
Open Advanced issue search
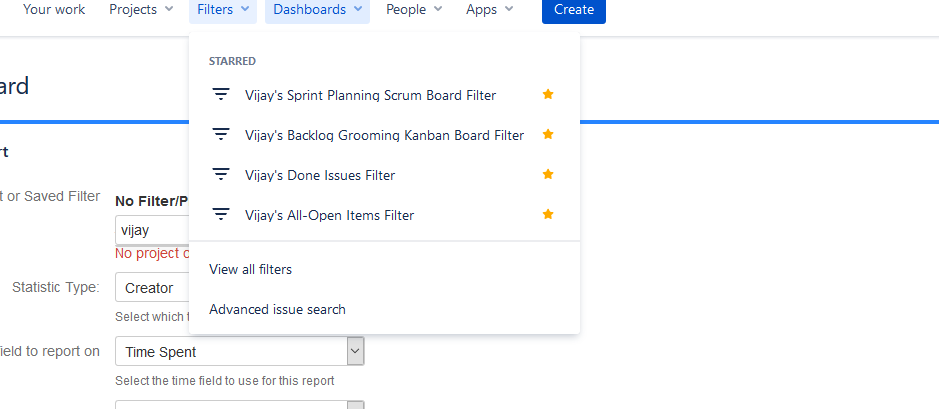coord(277,309)
